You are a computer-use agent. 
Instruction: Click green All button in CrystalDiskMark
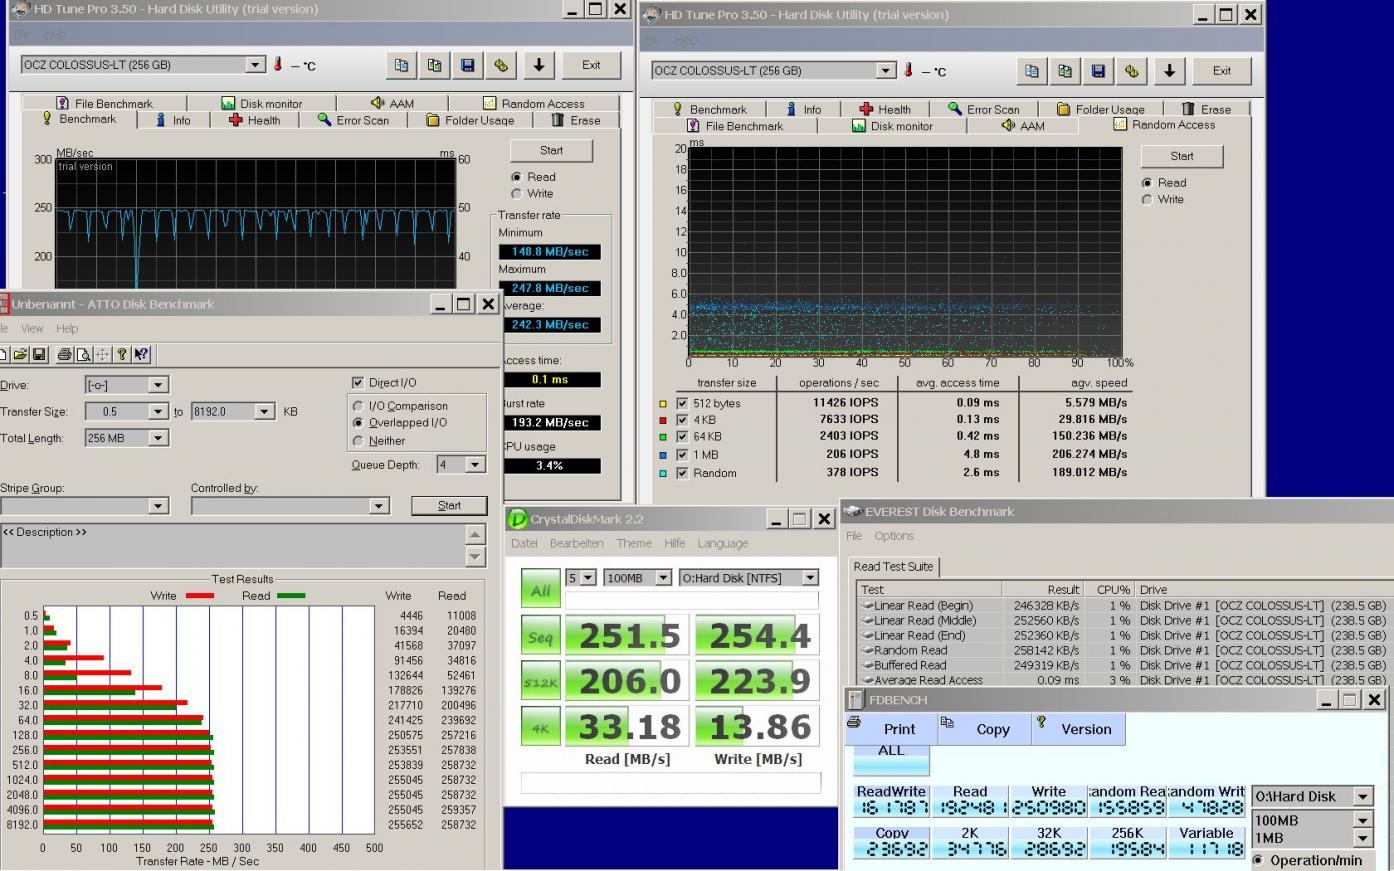(540, 590)
